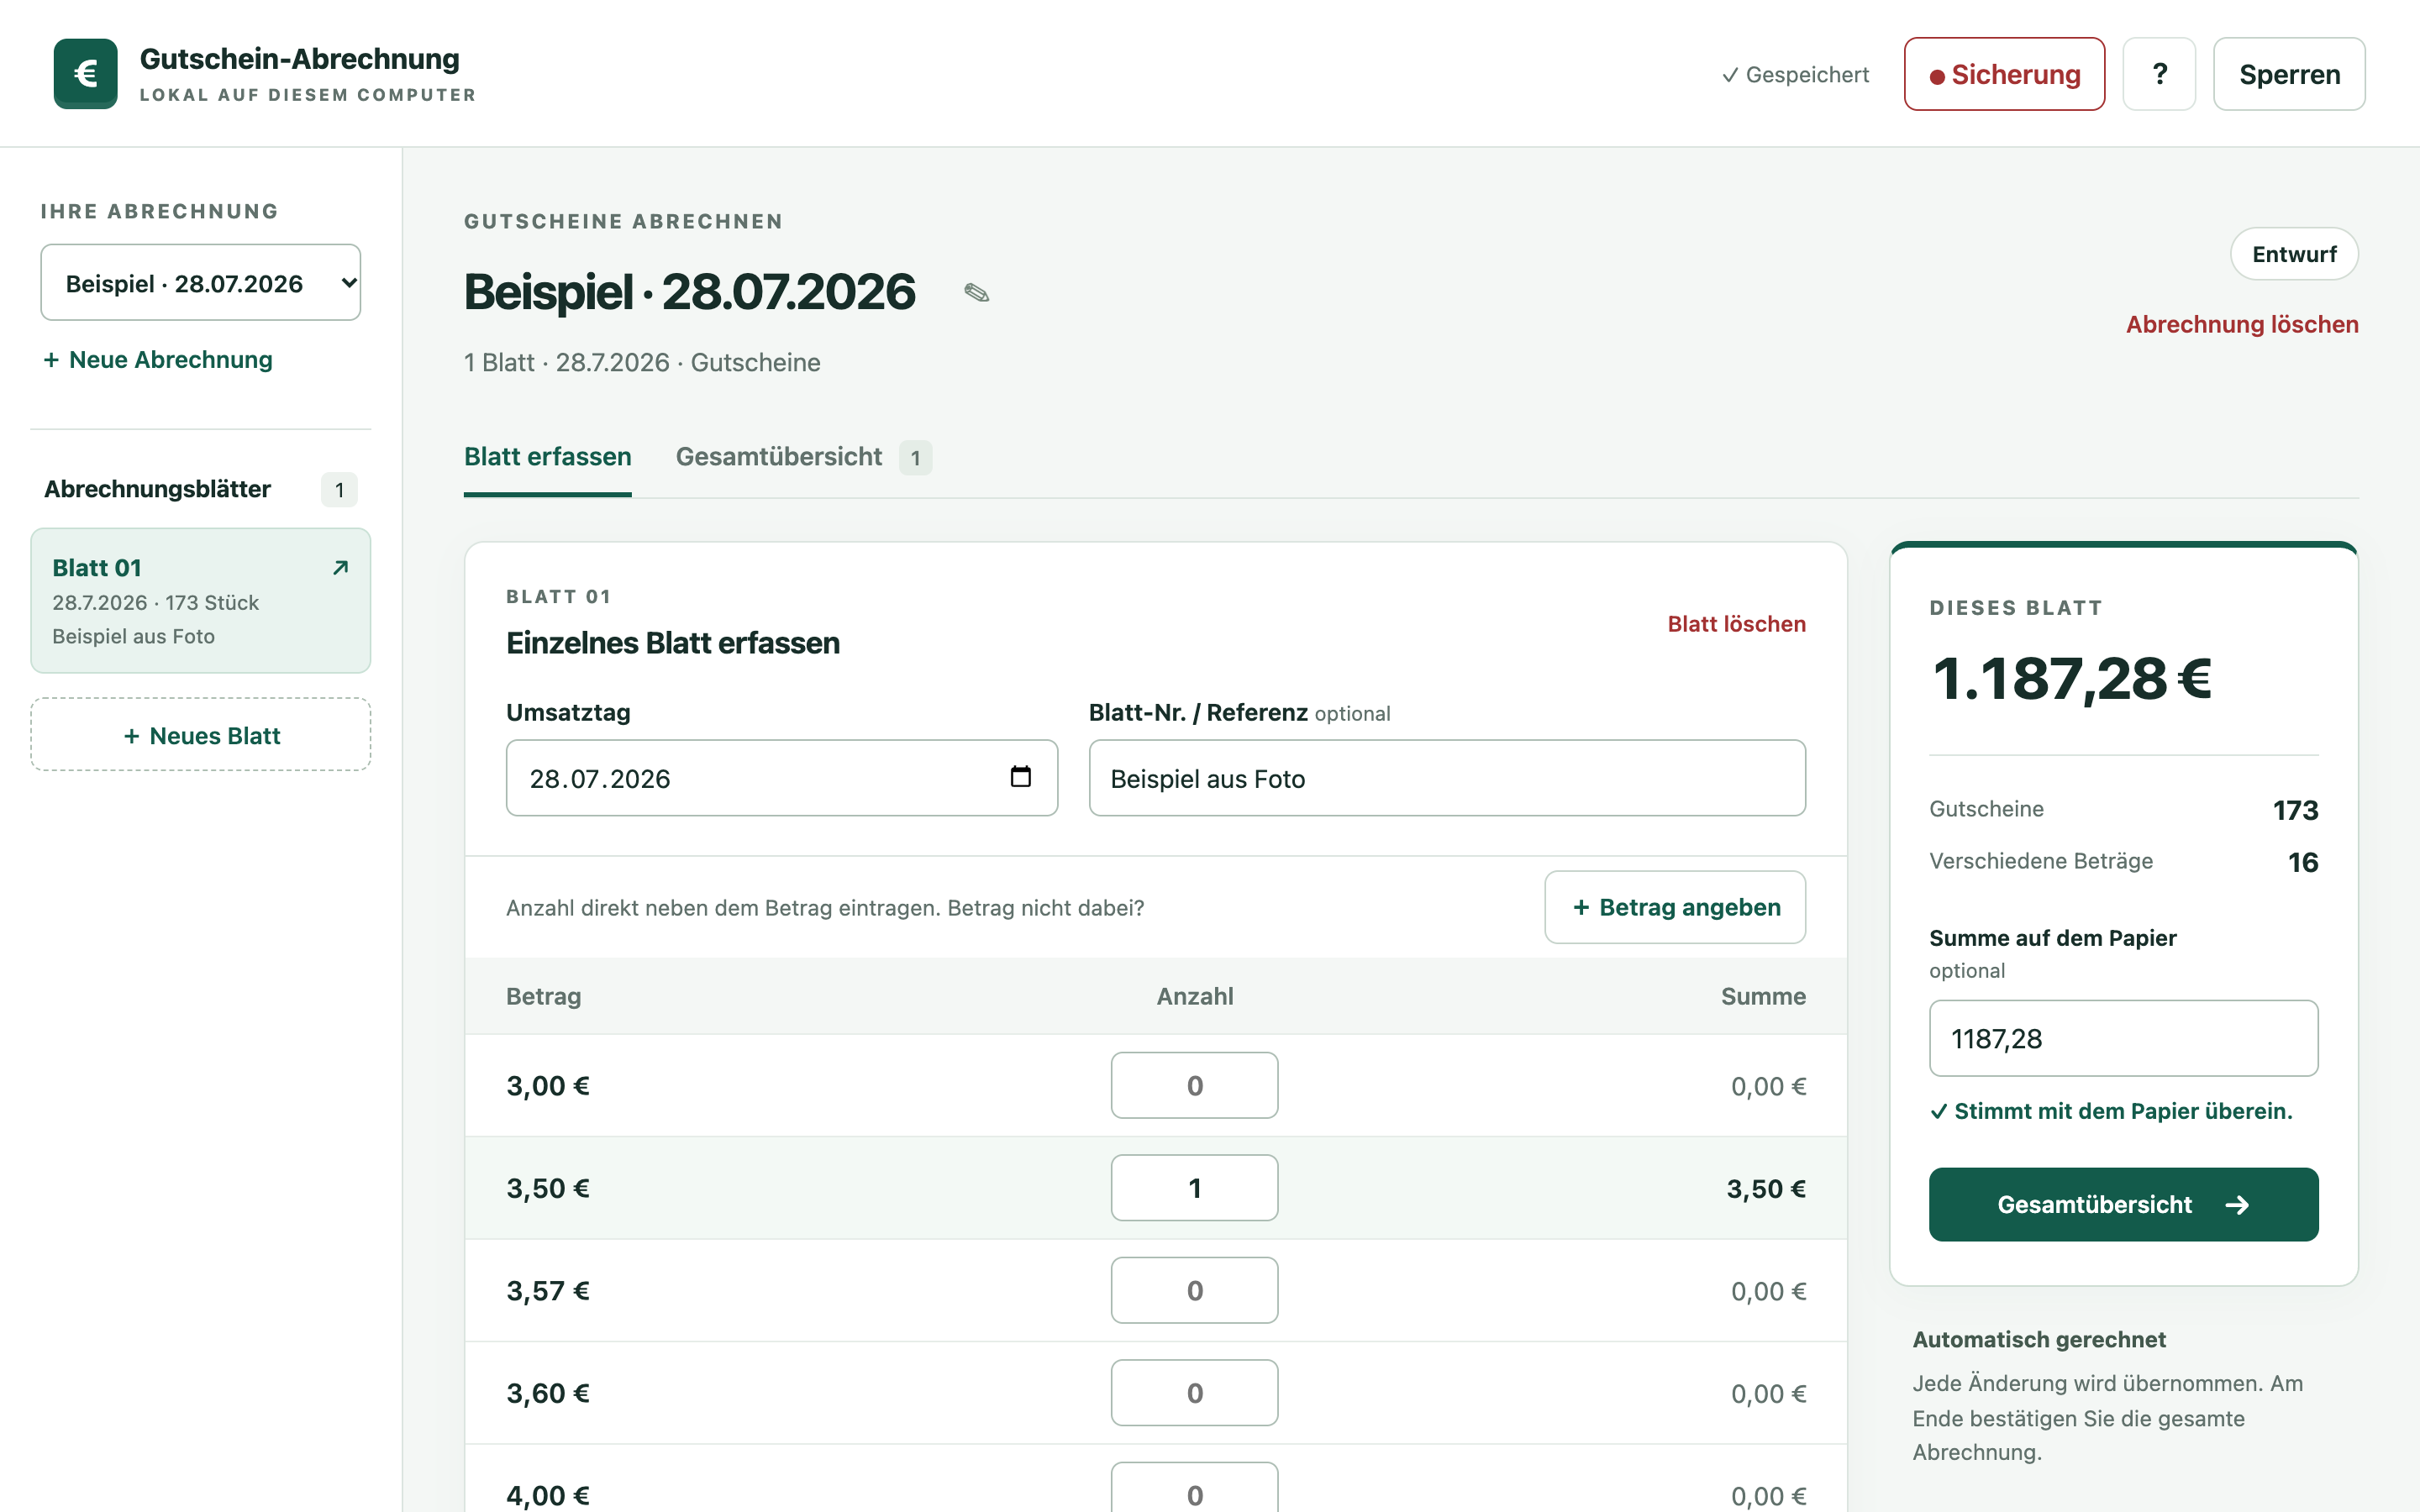Focus Anzahl field for 3,57 €
This screenshot has height=1512, width=2420.
pos(1194,1291)
